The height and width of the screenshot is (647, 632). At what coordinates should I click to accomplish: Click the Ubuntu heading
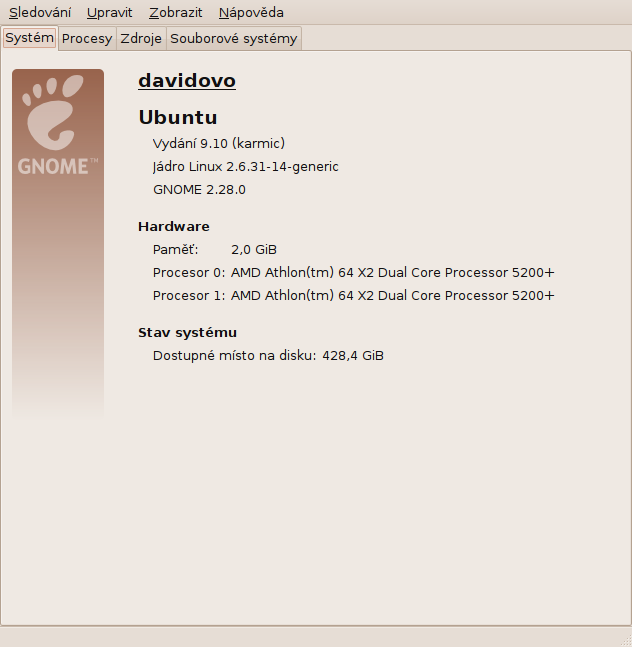[178, 117]
